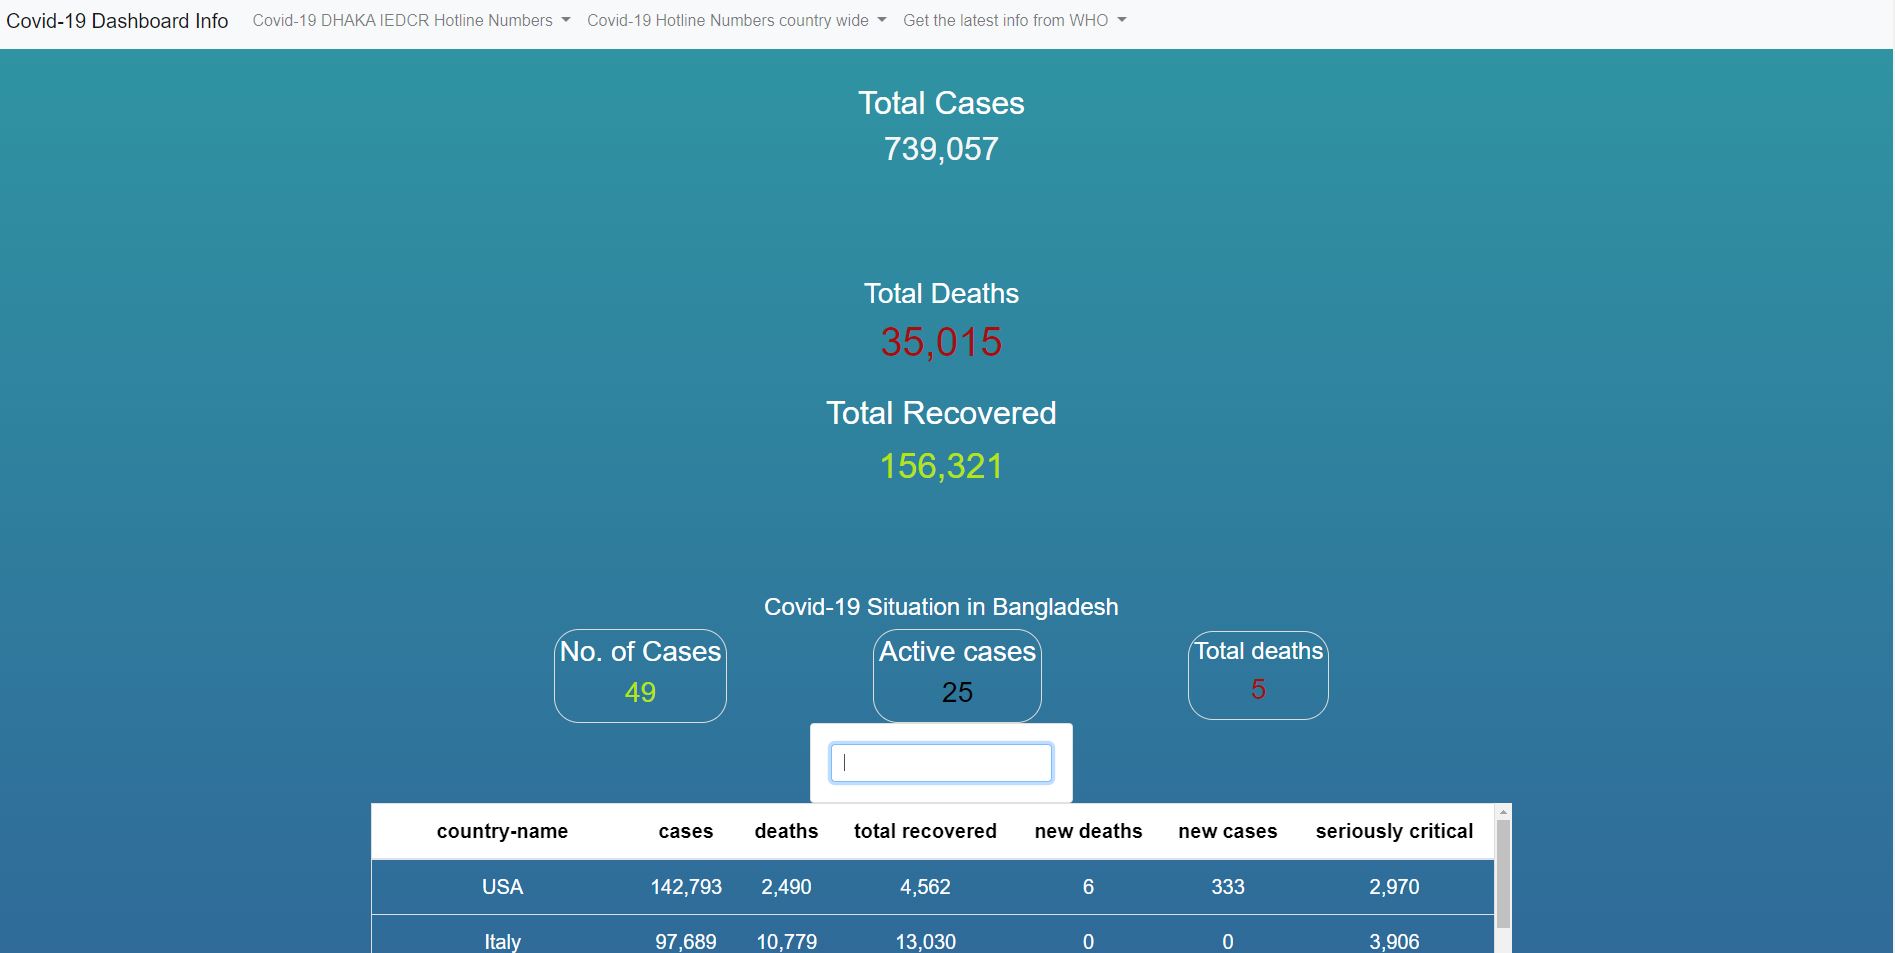The width and height of the screenshot is (1895, 953).
Task: Expand Covid-19 DHAKA IEDCR Hotline Numbers dropdown
Action: tap(411, 20)
